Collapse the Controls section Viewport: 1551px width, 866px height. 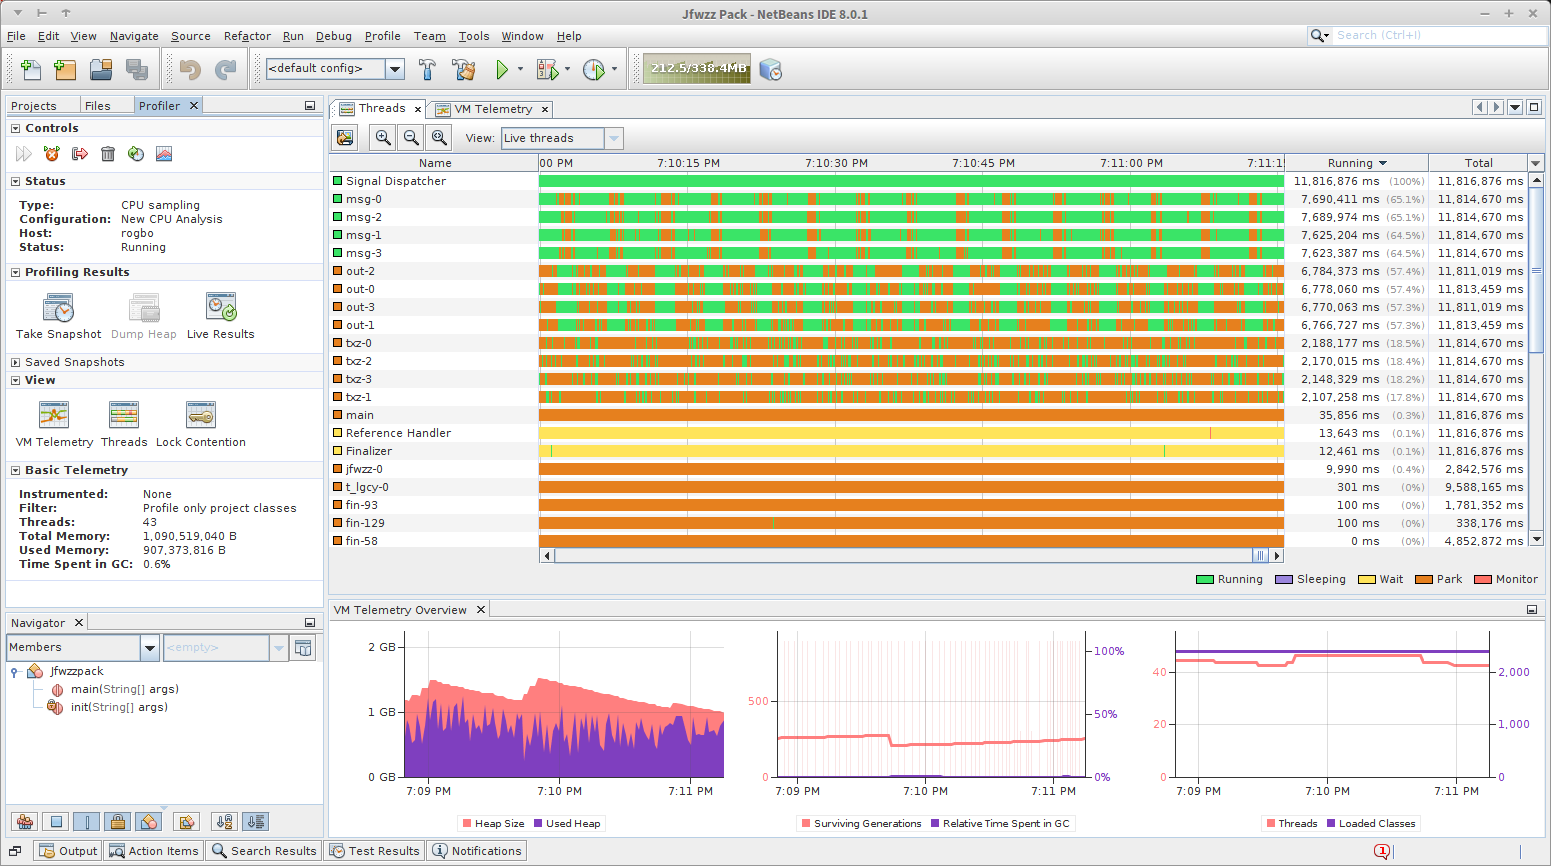tap(14, 128)
